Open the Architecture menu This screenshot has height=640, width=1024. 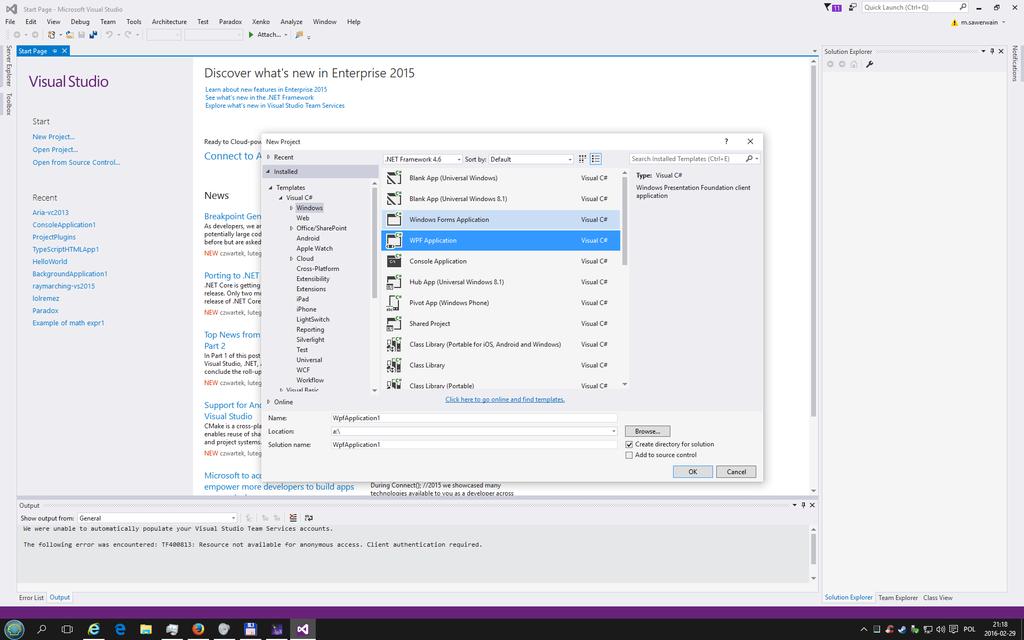169,22
